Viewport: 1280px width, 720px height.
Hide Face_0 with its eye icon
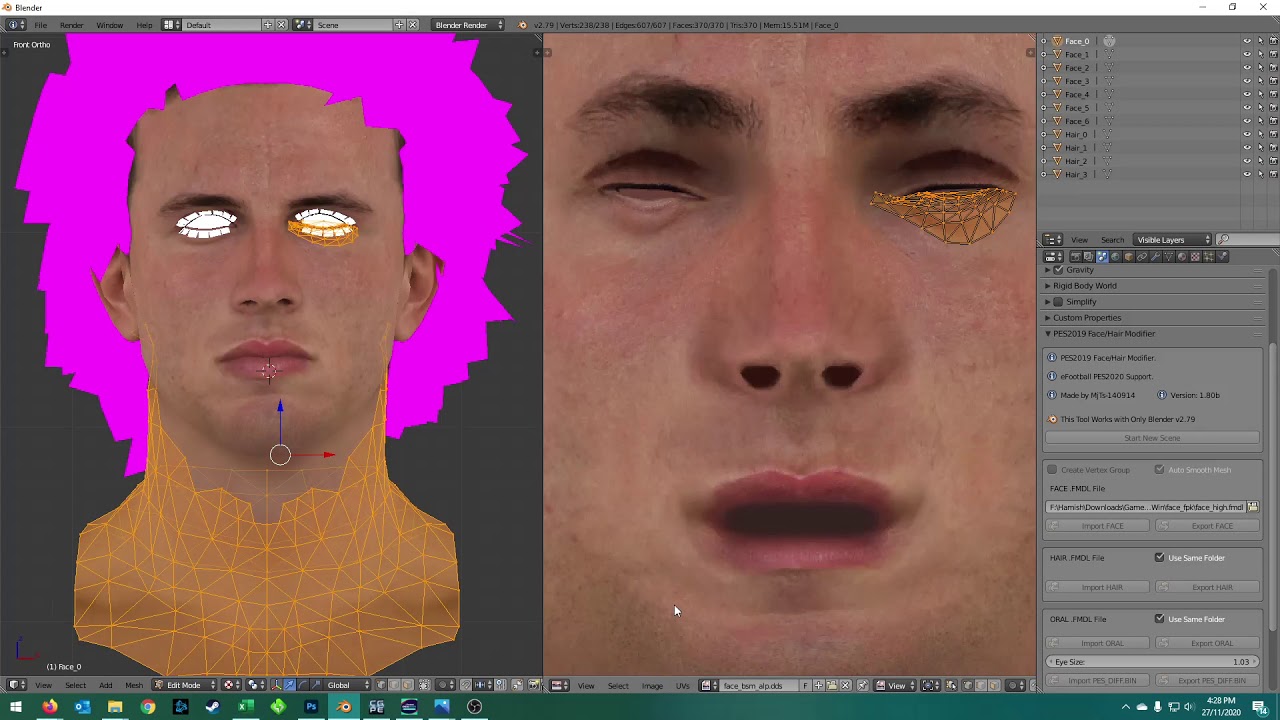(x=1247, y=41)
